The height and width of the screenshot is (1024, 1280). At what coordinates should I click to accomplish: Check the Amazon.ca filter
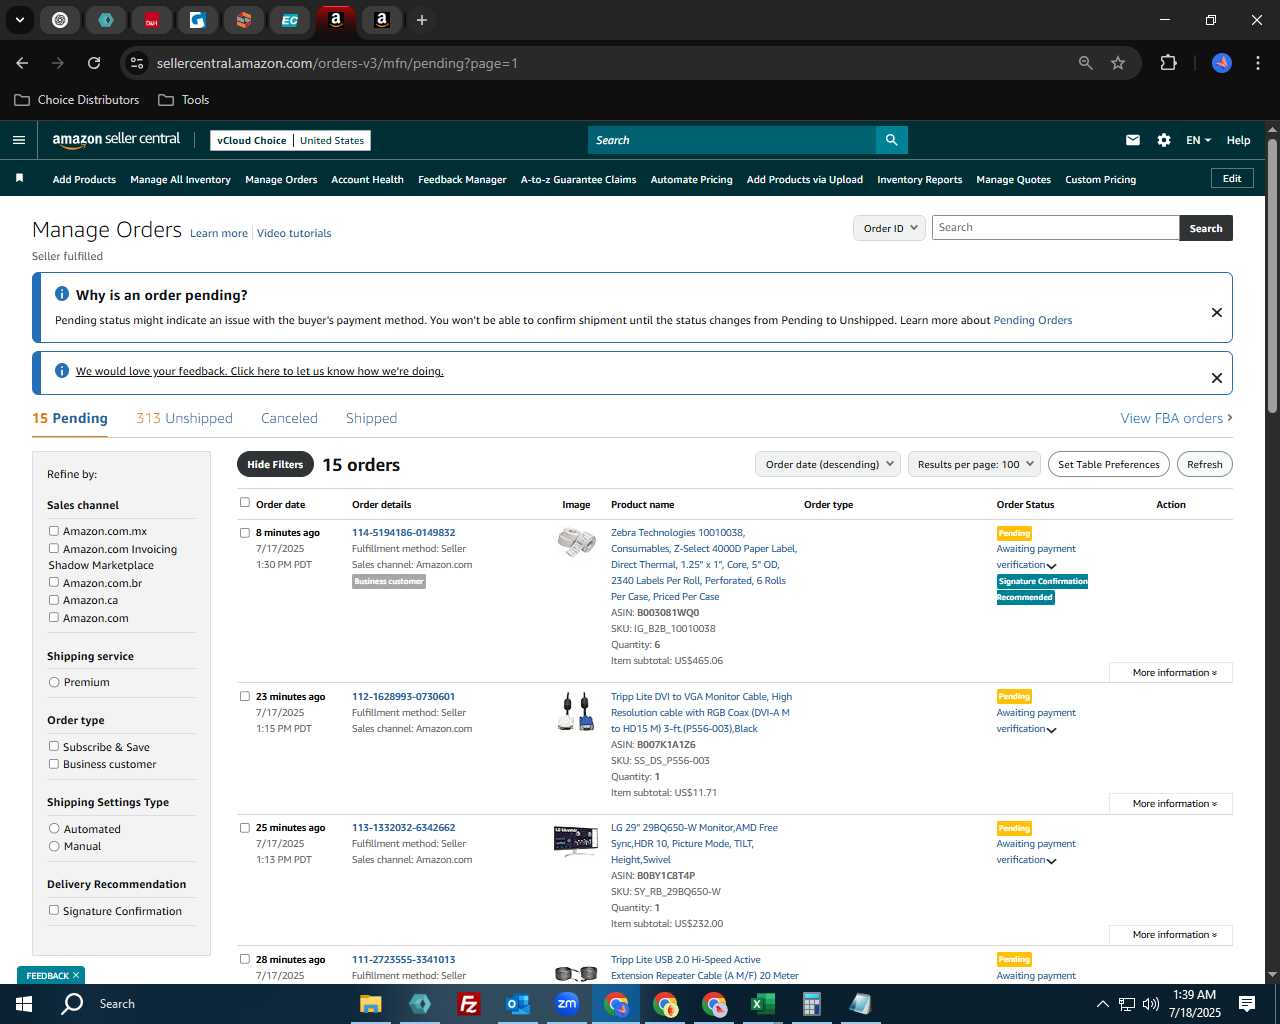pos(54,600)
